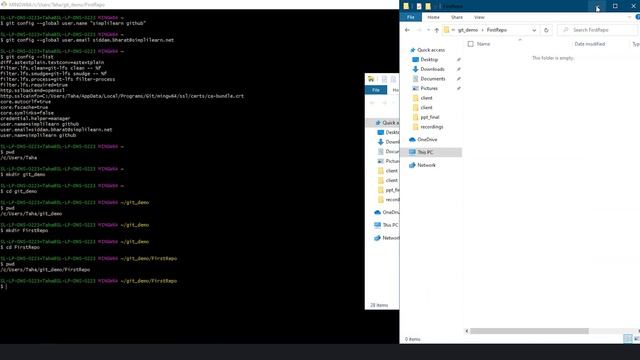Click the New folder icon in FirstRepo title bar
Screen dimensions: 640x360
coord(428,6)
